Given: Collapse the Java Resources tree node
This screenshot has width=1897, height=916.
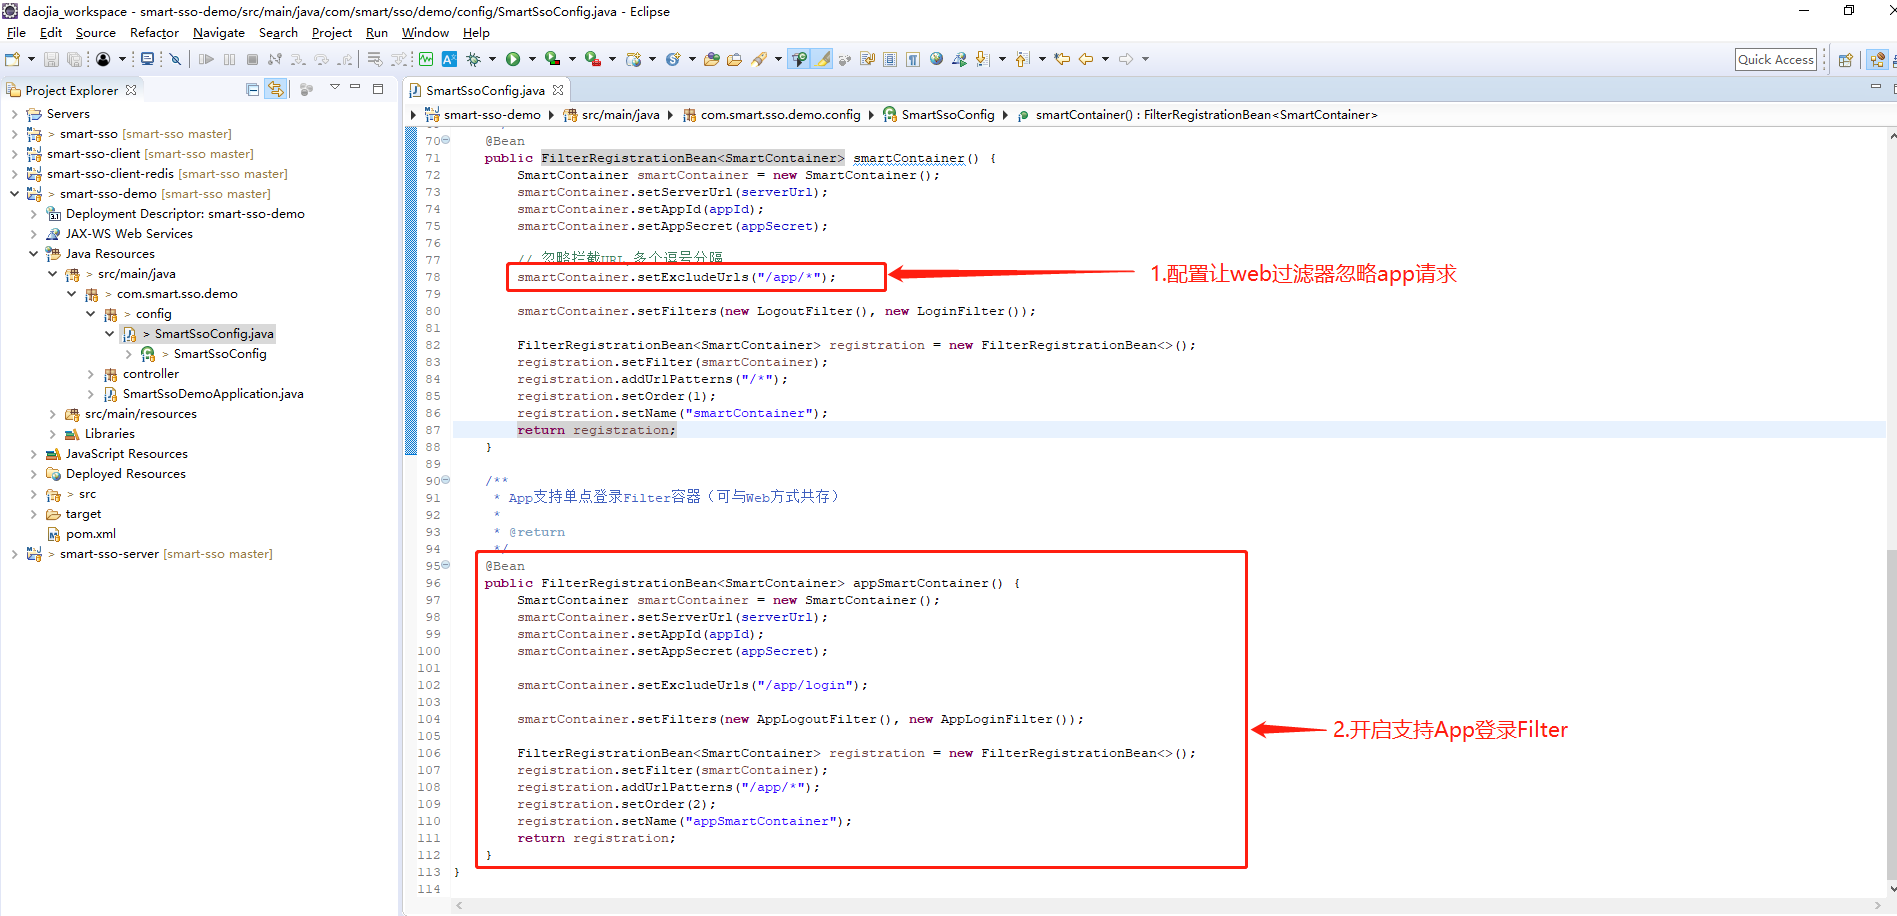Looking at the screenshot, I should pos(33,253).
